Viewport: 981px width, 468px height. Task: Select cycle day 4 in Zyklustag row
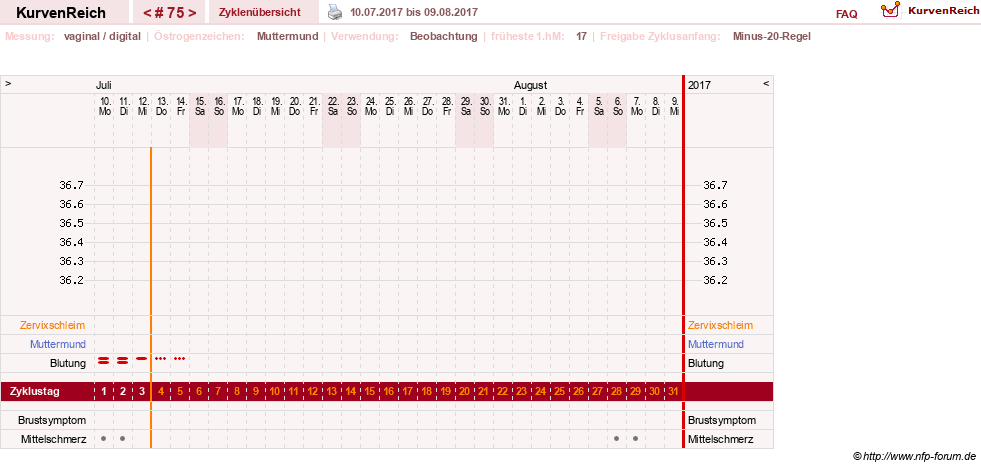(x=161, y=392)
